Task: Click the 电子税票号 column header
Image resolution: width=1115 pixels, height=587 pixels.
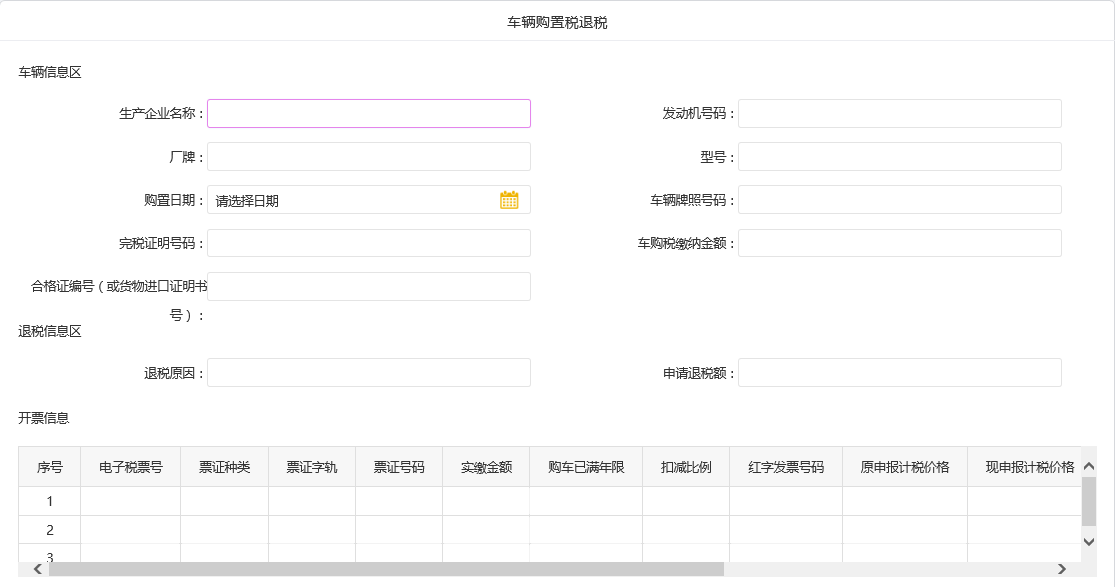Action: pos(130,467)
